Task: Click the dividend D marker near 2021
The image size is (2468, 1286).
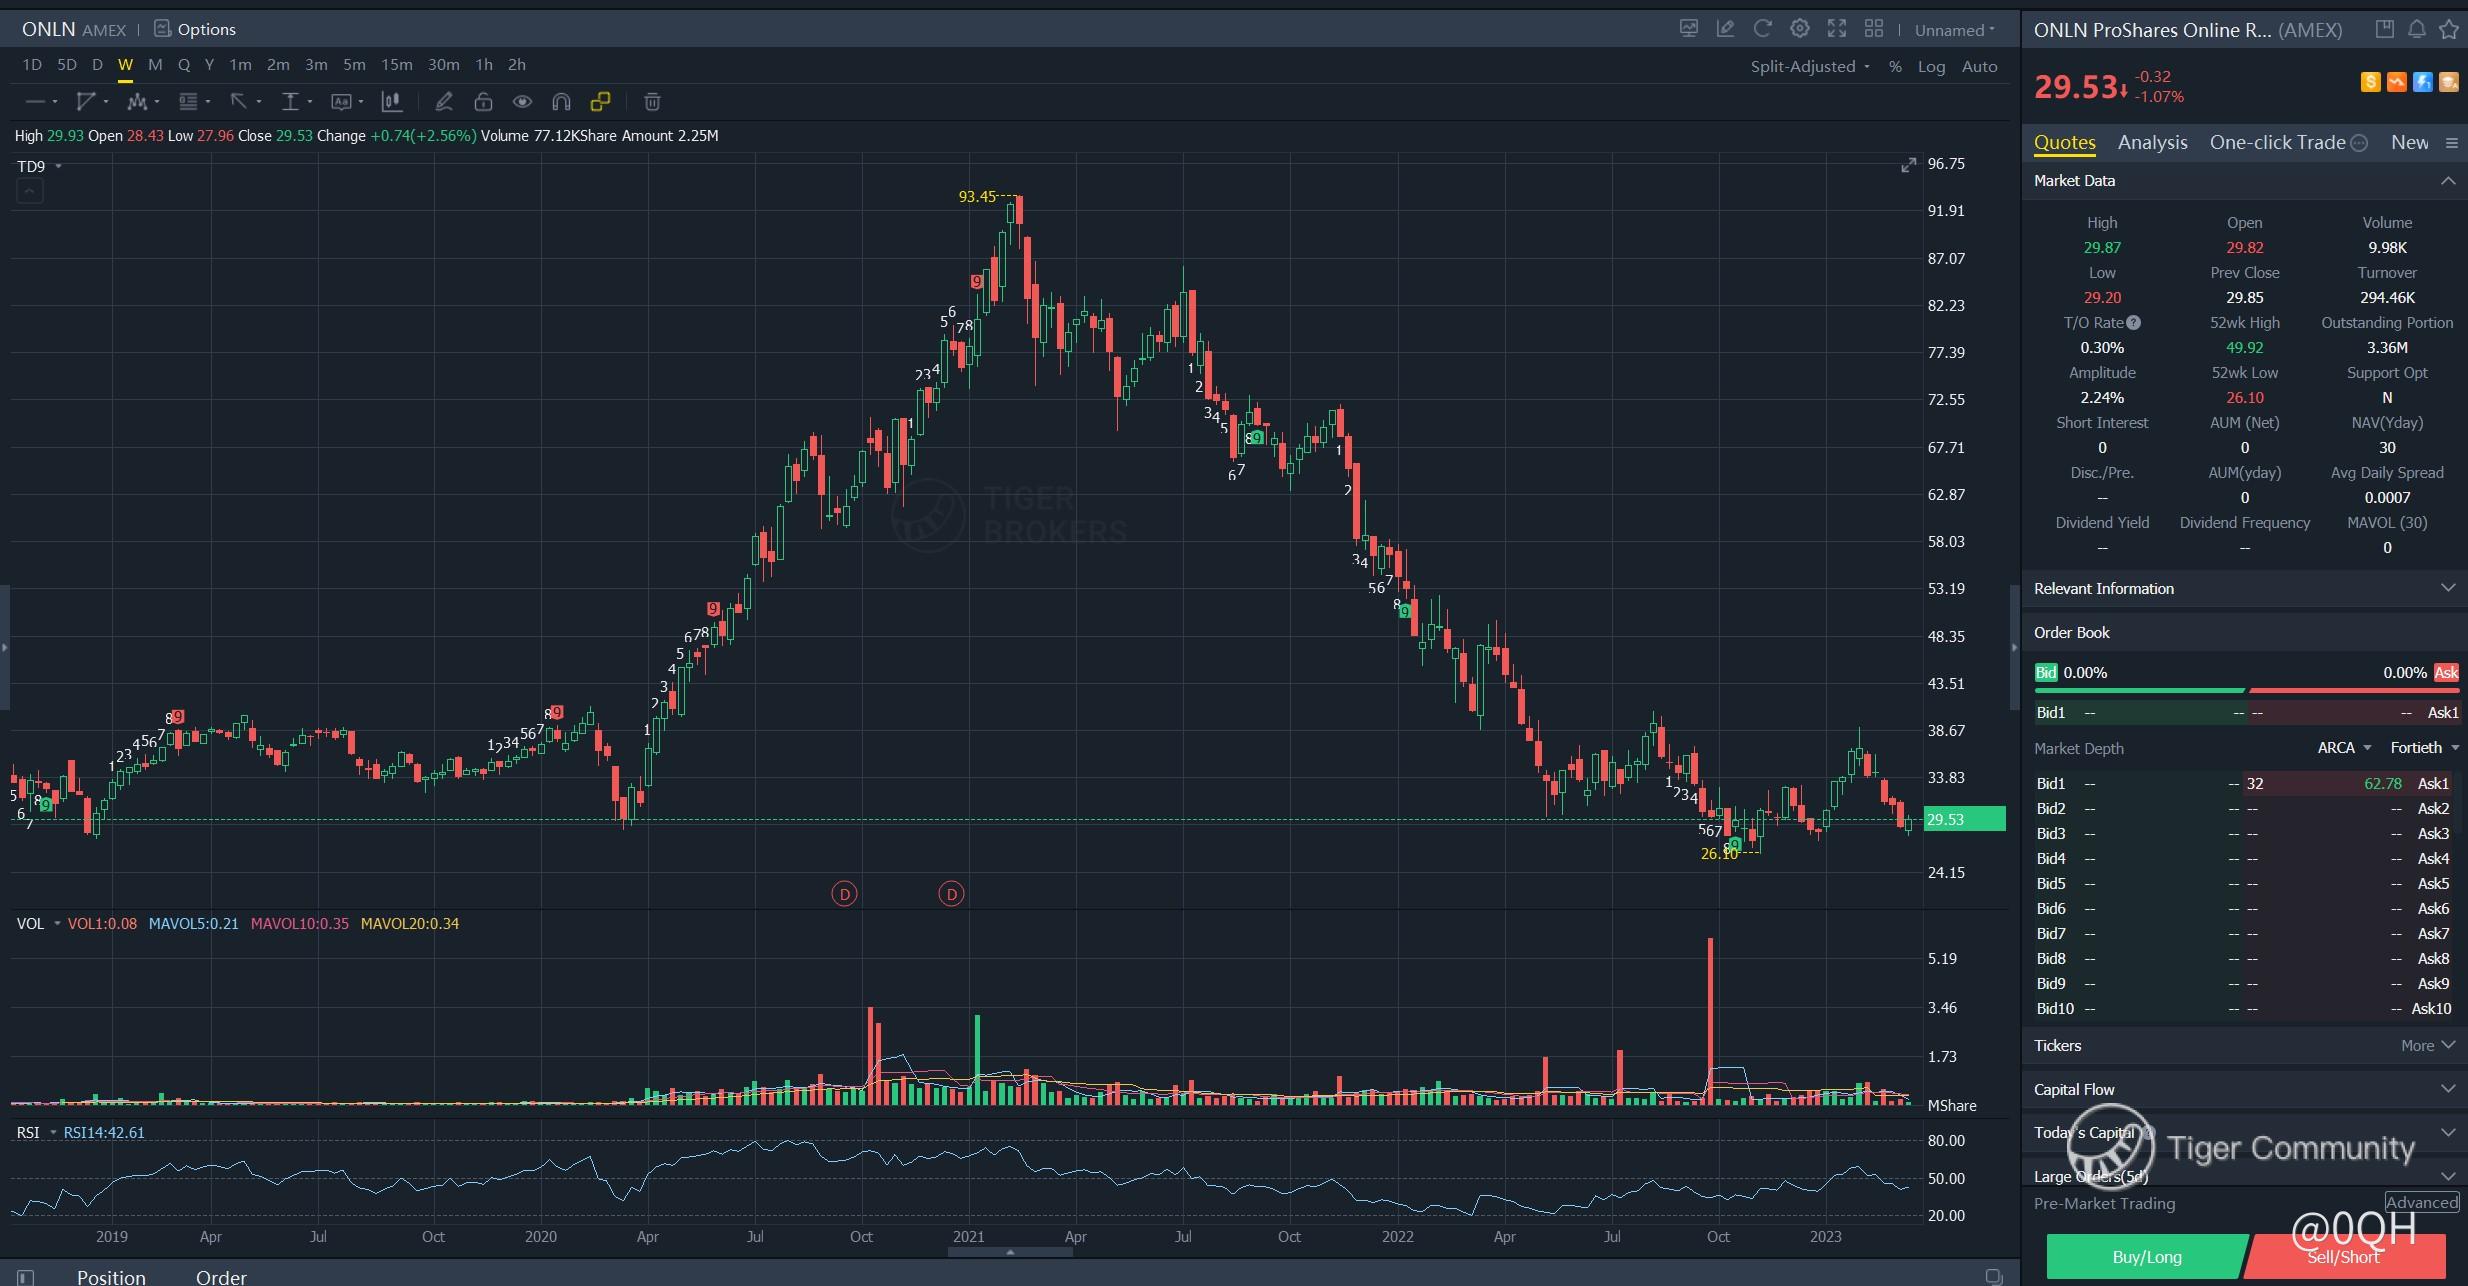Action: point(951,894)
